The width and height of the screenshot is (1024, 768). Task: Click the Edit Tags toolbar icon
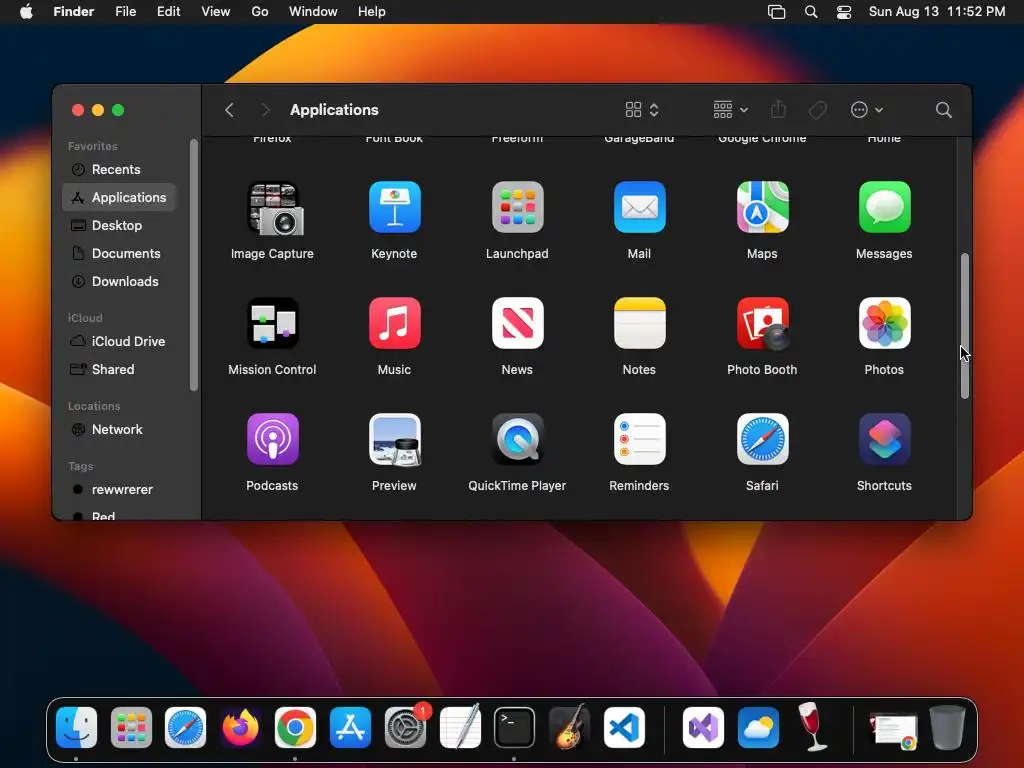(817, 110)
